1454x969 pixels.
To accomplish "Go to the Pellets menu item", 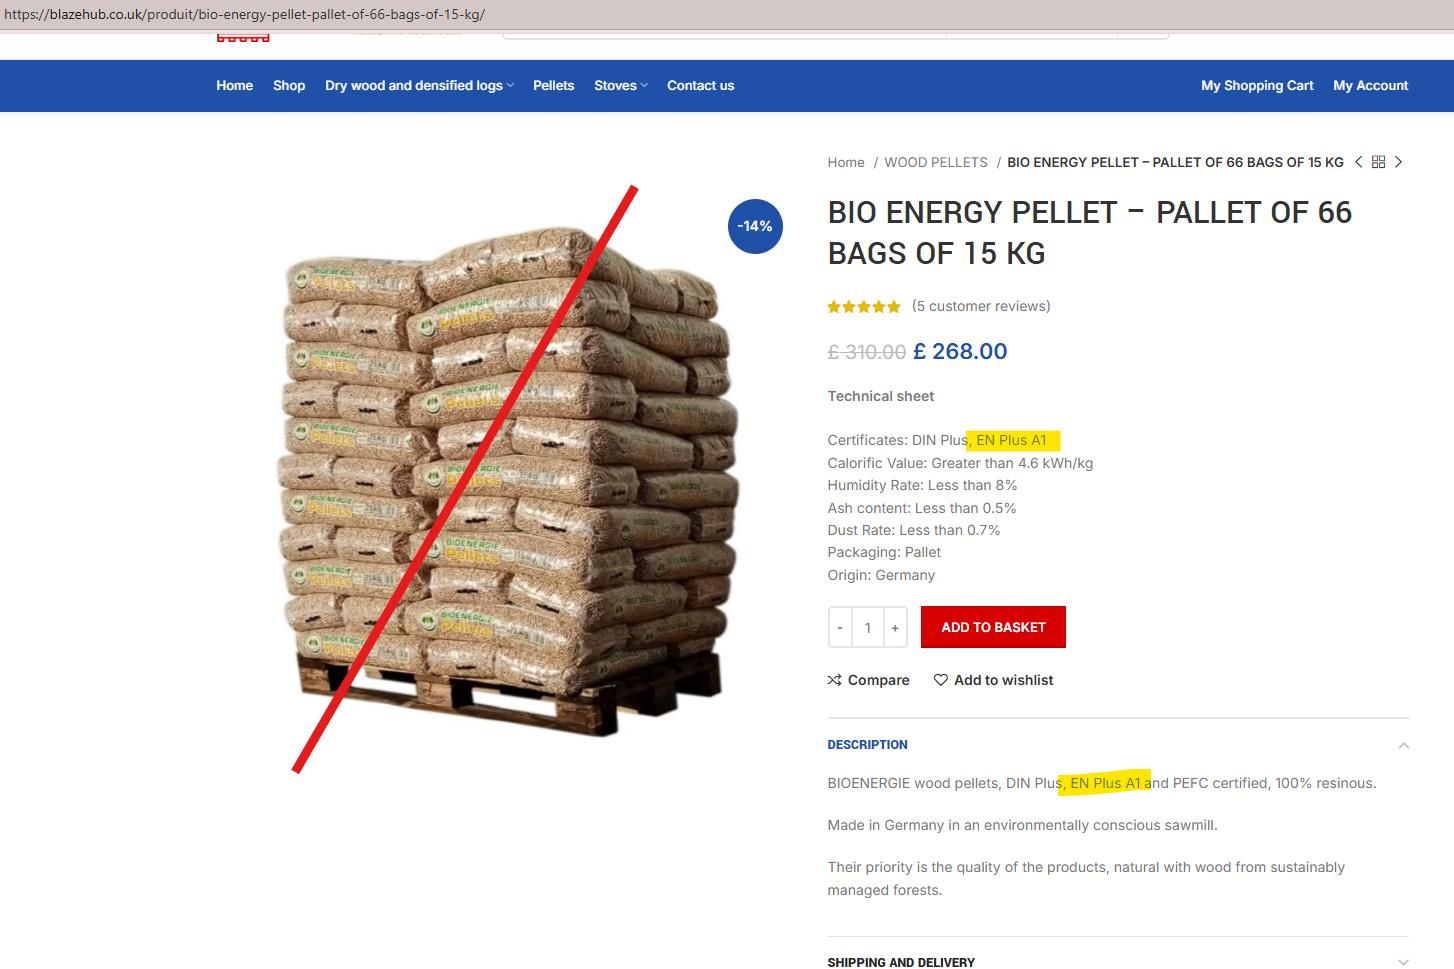I will [x=554, y=86].
